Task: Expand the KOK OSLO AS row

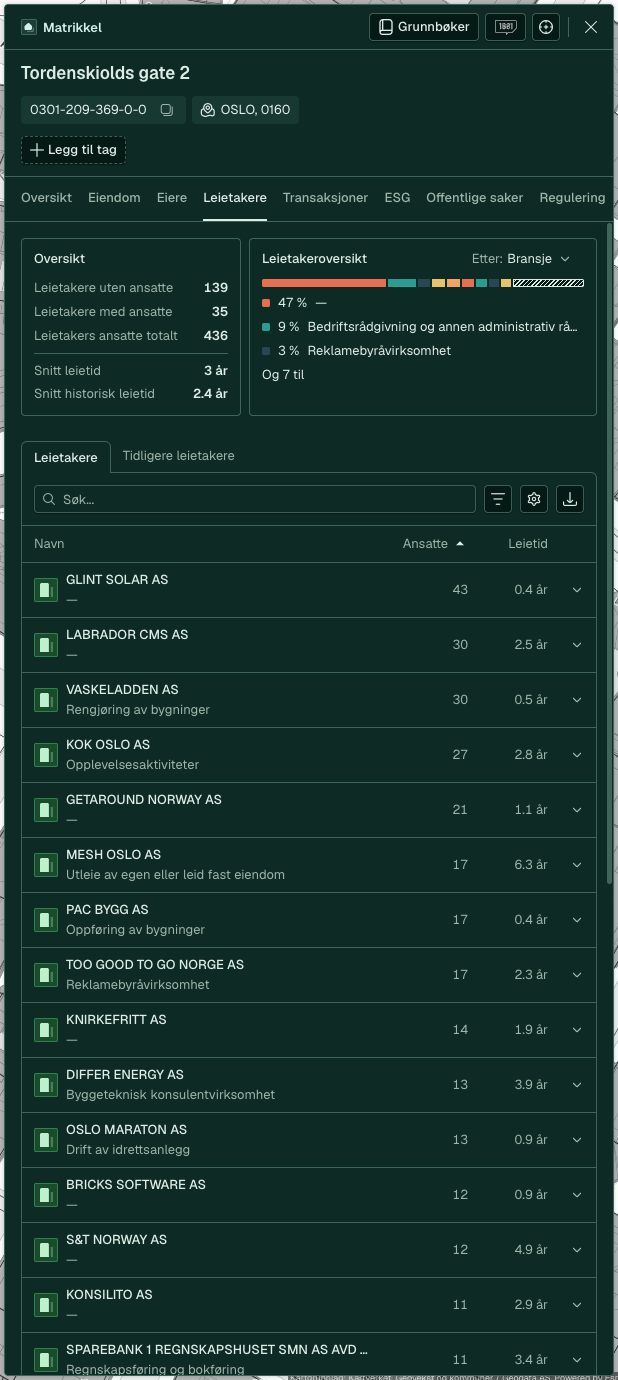Action: coord(577,755)
